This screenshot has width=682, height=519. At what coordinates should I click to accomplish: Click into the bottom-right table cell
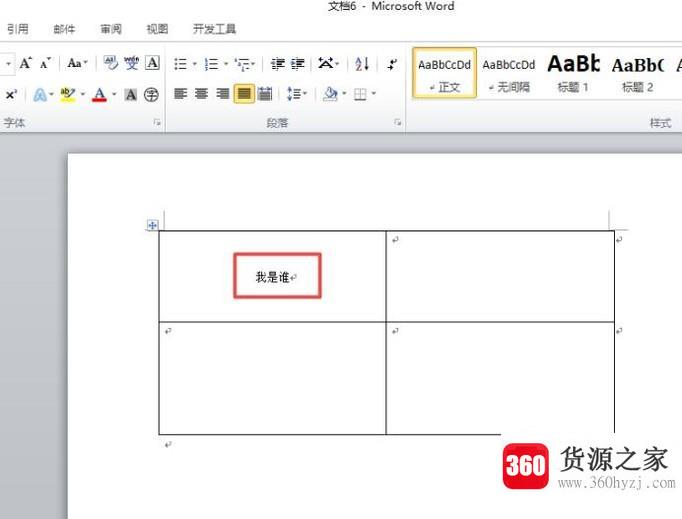[x=500, y=378]
